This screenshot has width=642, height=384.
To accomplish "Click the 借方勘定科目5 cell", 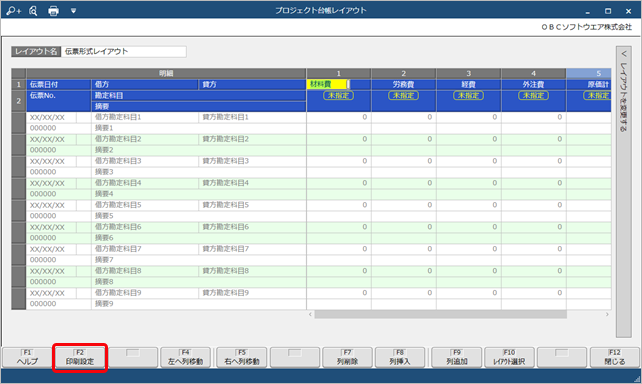I will [x=145, y=205].
